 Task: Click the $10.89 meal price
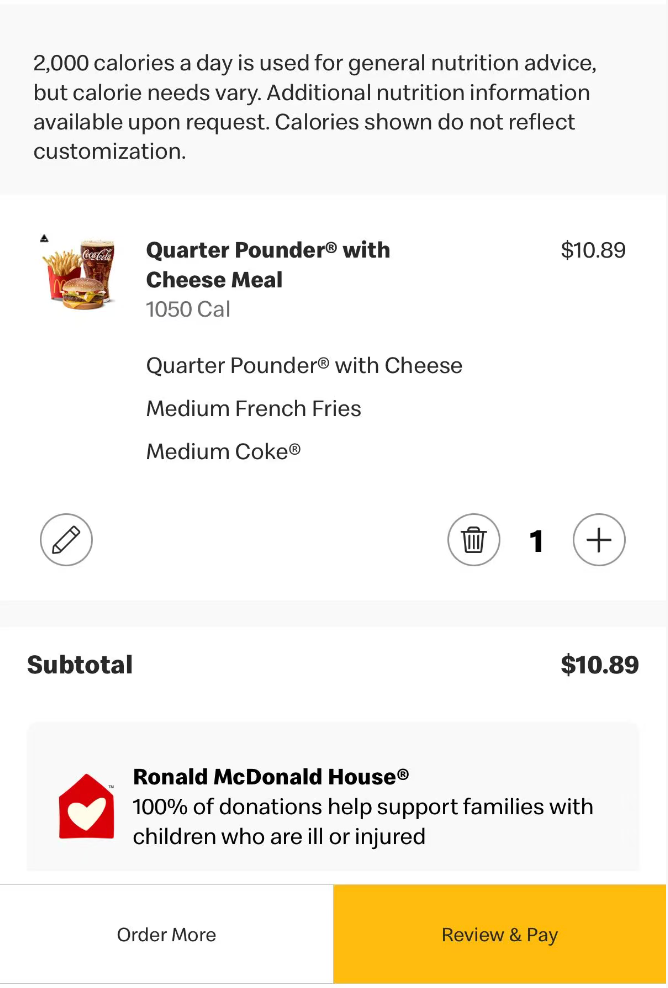coord(593,250)
